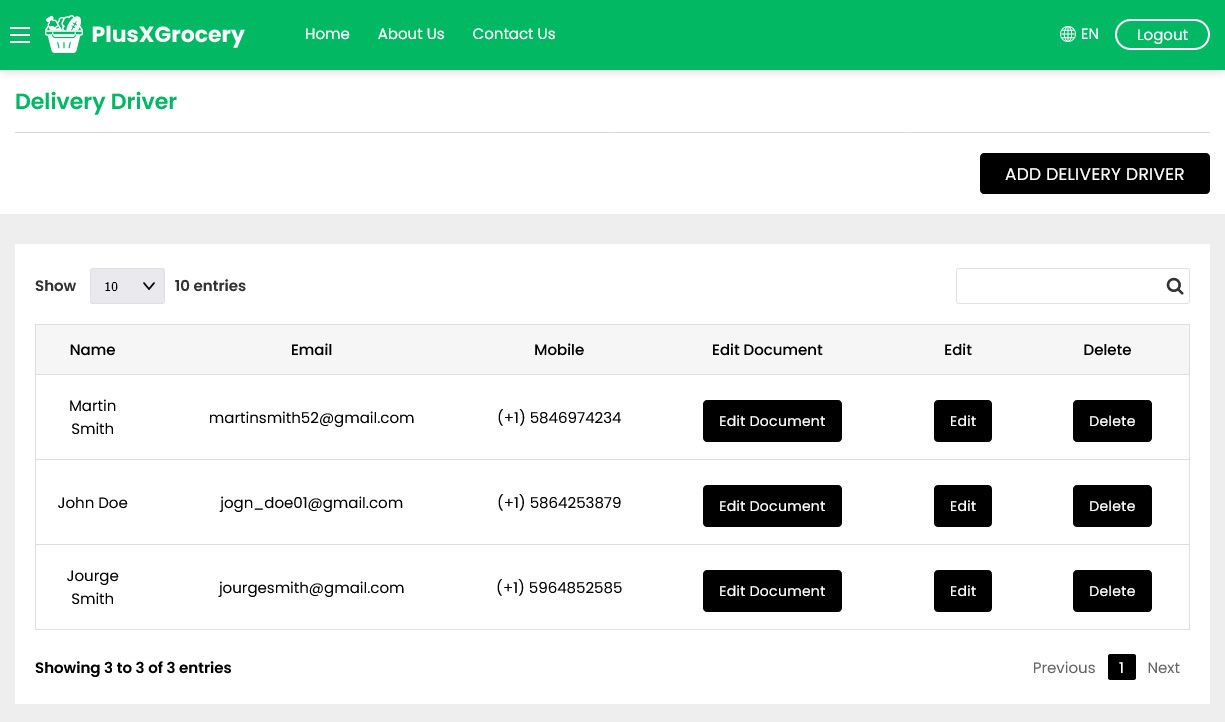1225x722 pixels.
Task: Delete the Martin Smith row
Action: click(1111, 421)
